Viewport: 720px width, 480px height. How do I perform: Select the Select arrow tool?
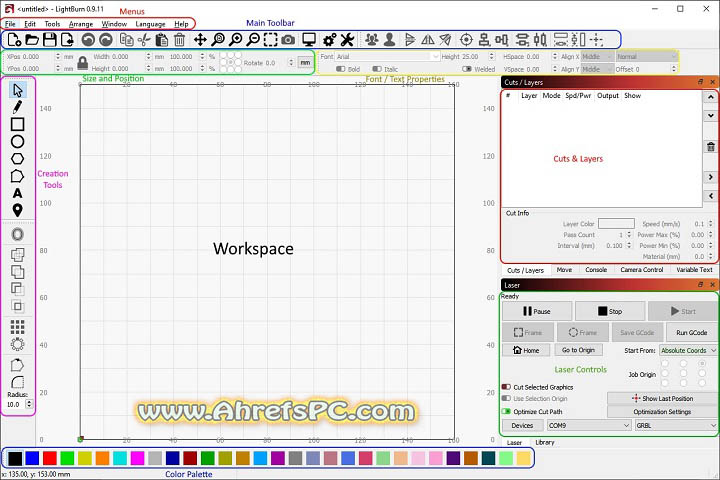coord(18,90)
